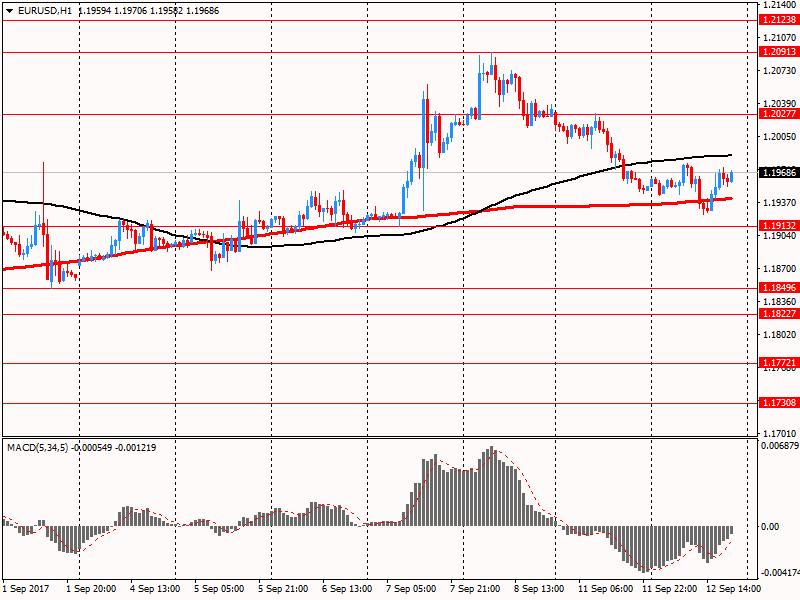The width and height of the screenshot is (800, 600).
Task: Click the 4 Sep 13:00 time label
Action: 155,589
